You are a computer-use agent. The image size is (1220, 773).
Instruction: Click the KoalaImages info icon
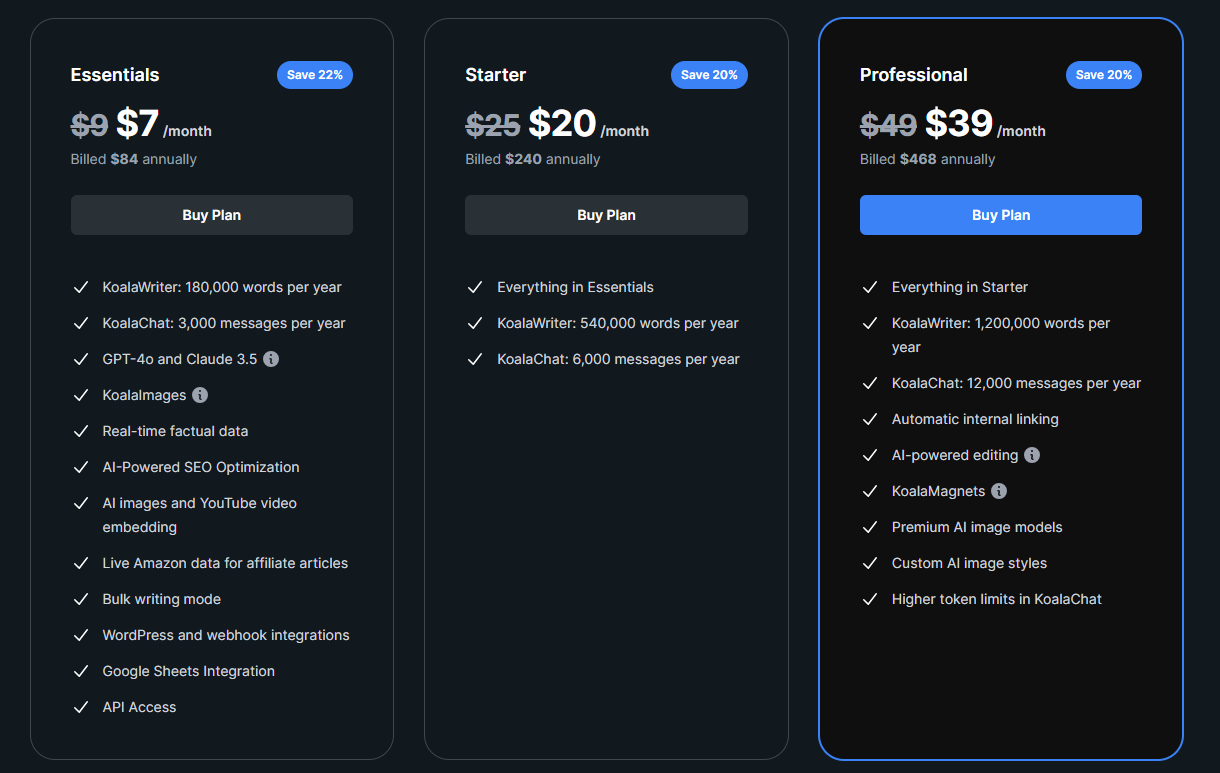click(x=200, y=395)
